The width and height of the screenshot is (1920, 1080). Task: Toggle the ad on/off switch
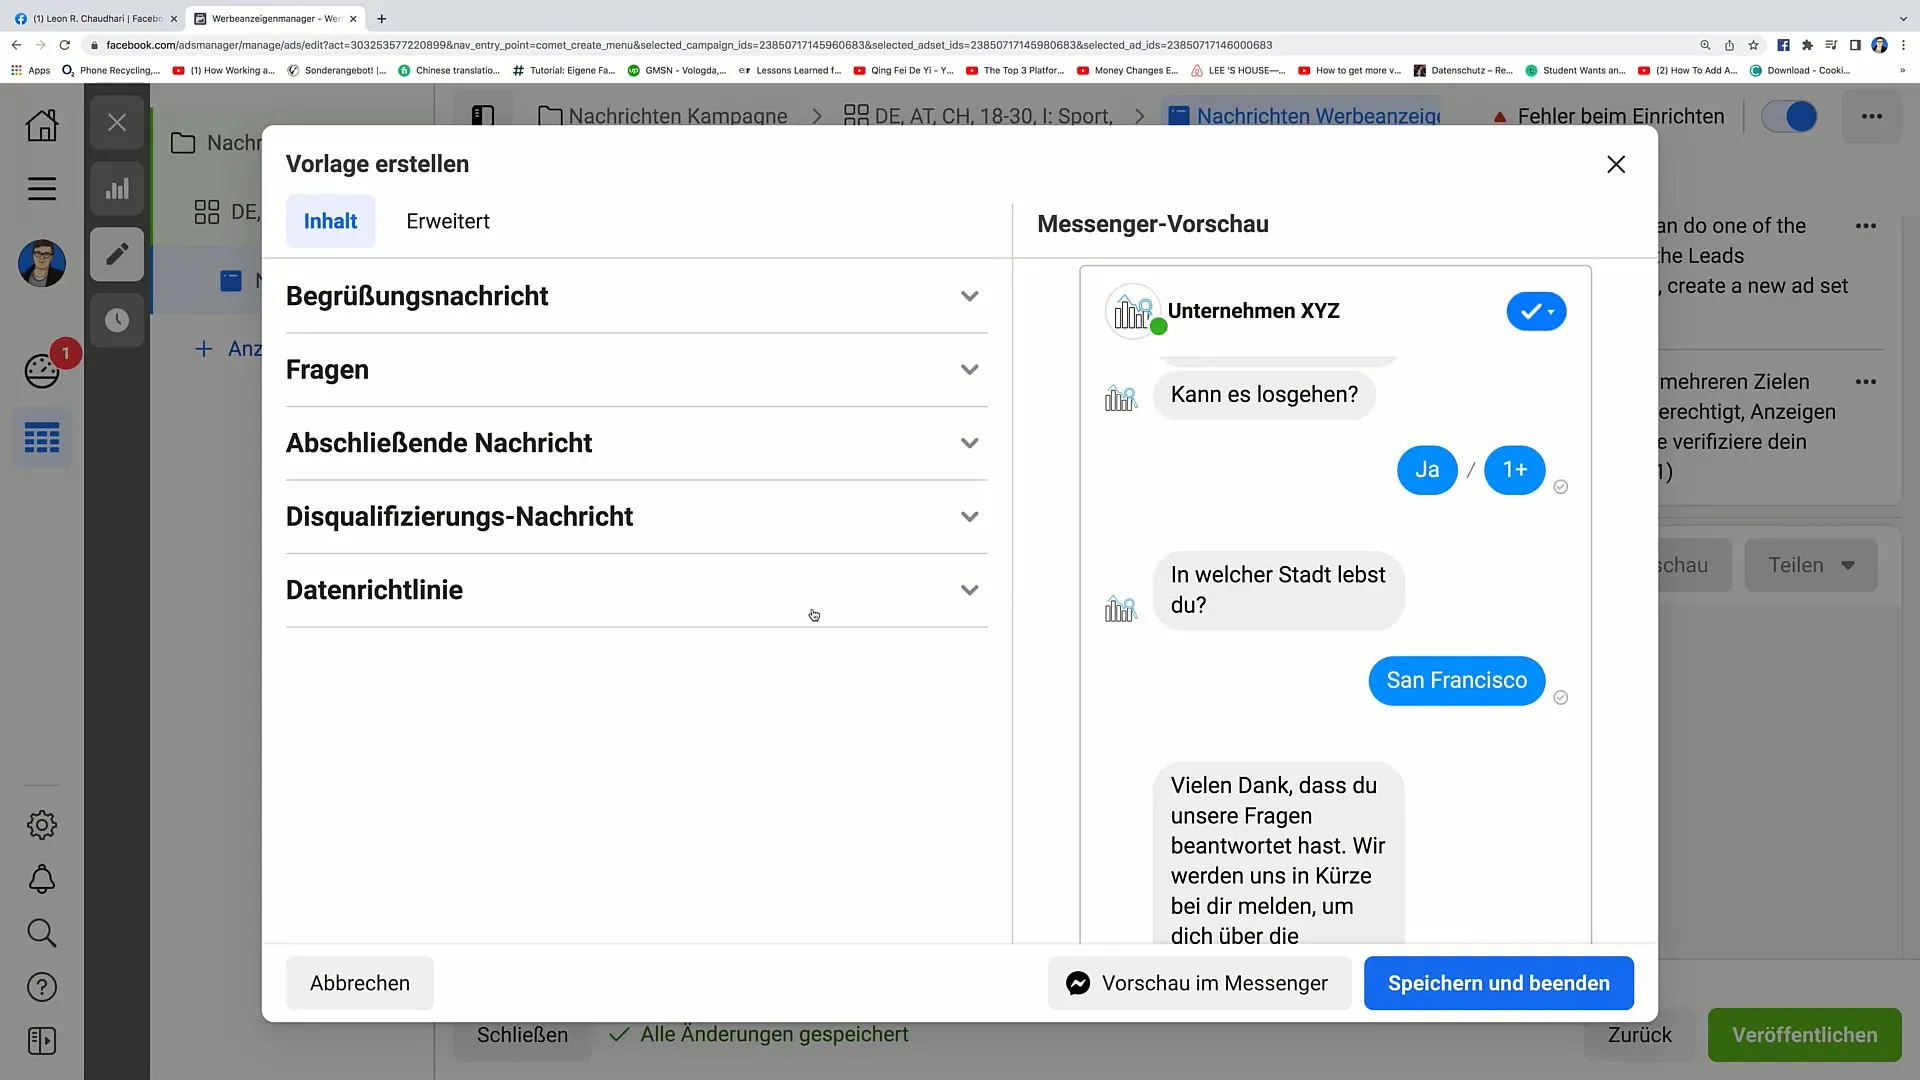coord(1789,116)
